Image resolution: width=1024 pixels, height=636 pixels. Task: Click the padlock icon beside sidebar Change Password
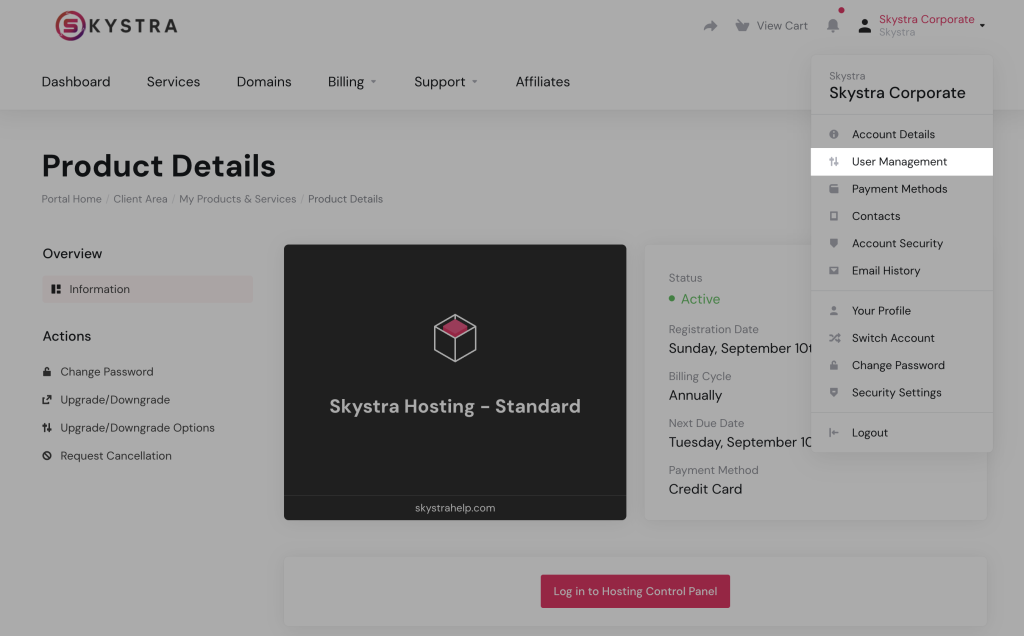tap(47, 372)
